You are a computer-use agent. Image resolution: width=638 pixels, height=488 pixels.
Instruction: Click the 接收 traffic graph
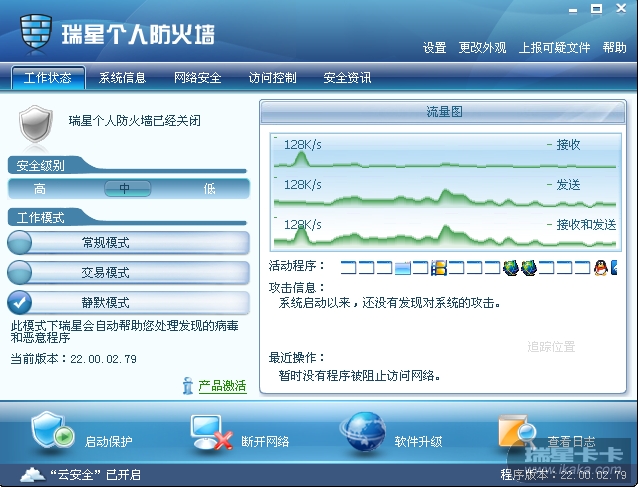click(445, 152)
